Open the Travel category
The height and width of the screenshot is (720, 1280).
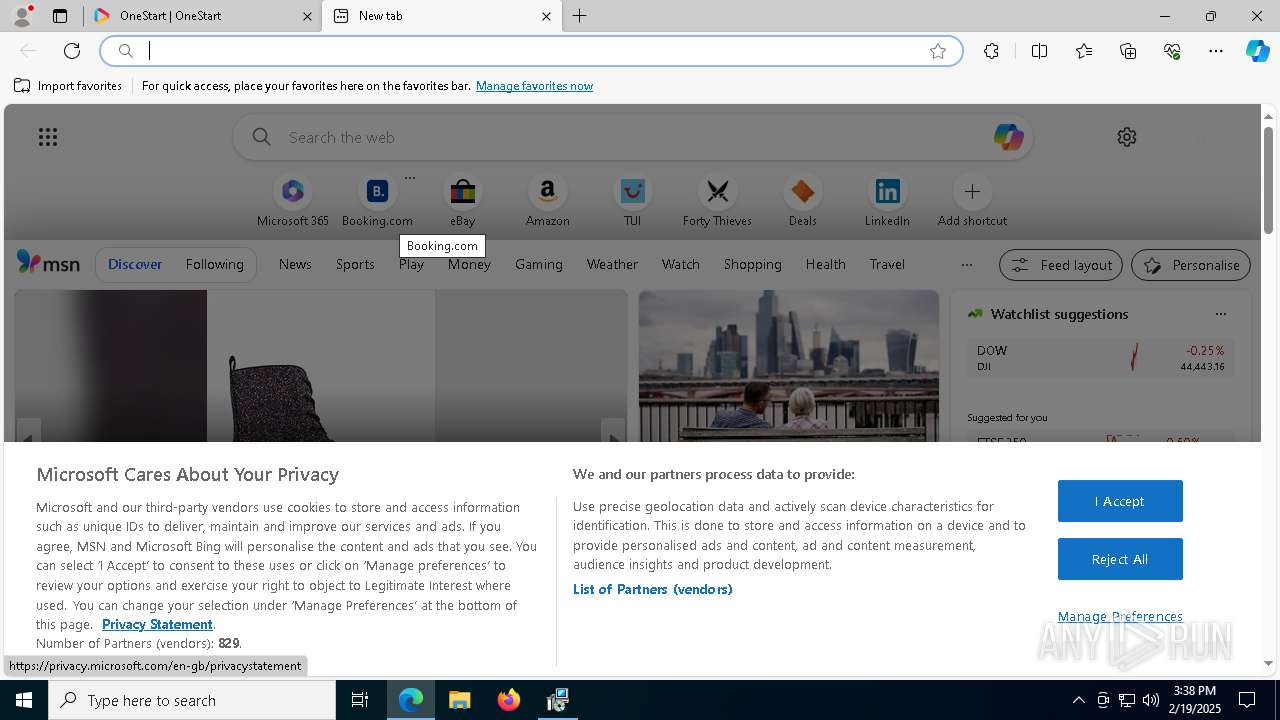887,264
